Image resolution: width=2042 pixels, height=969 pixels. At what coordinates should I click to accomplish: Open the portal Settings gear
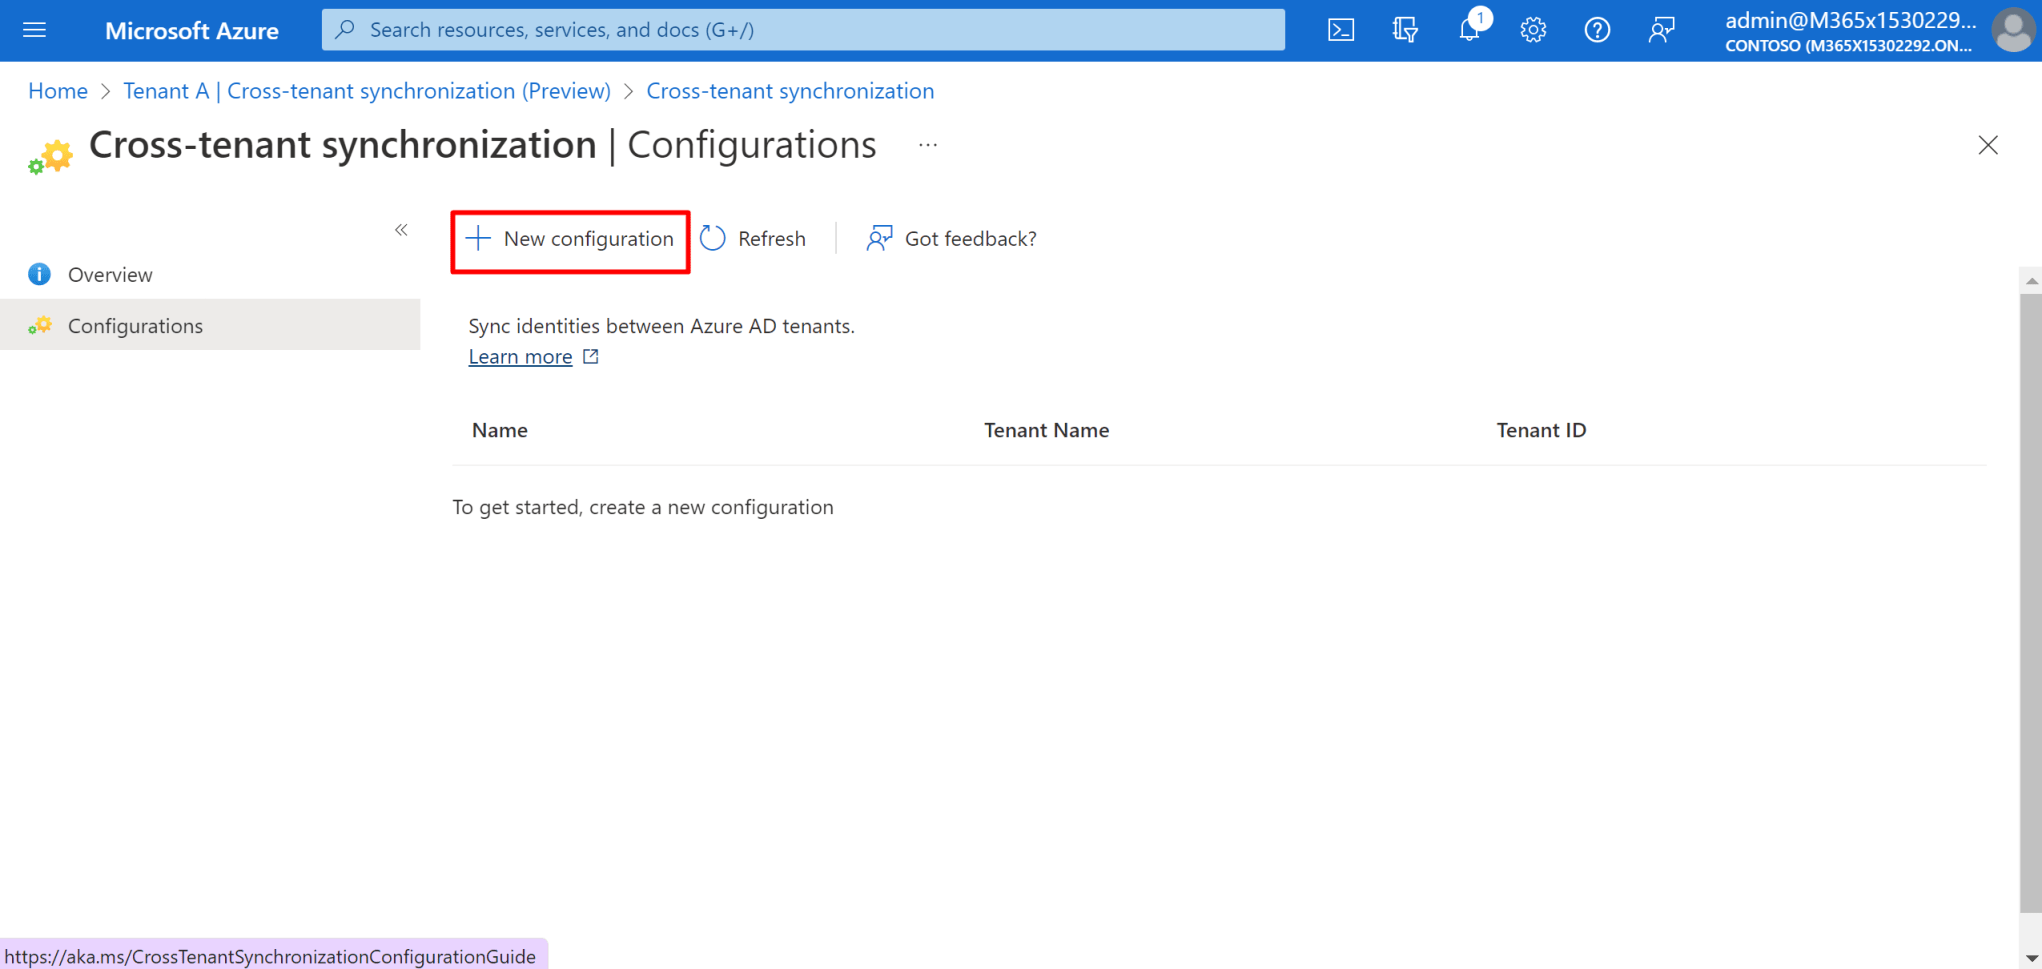click(1532, 30)
